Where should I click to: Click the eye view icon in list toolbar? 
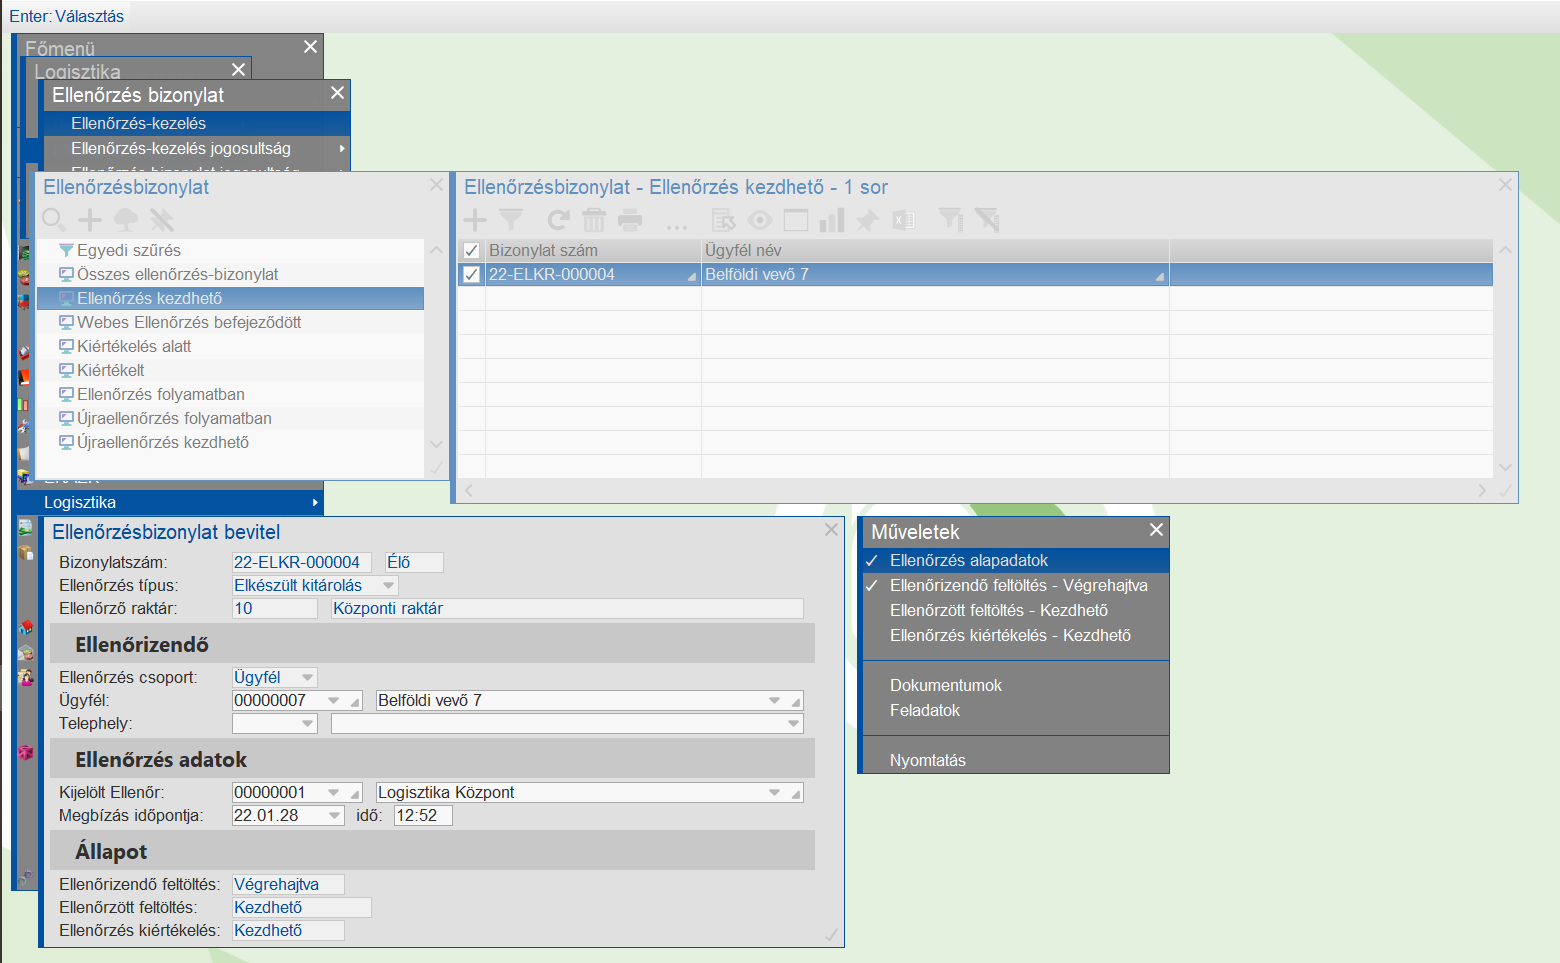point(760,220)
